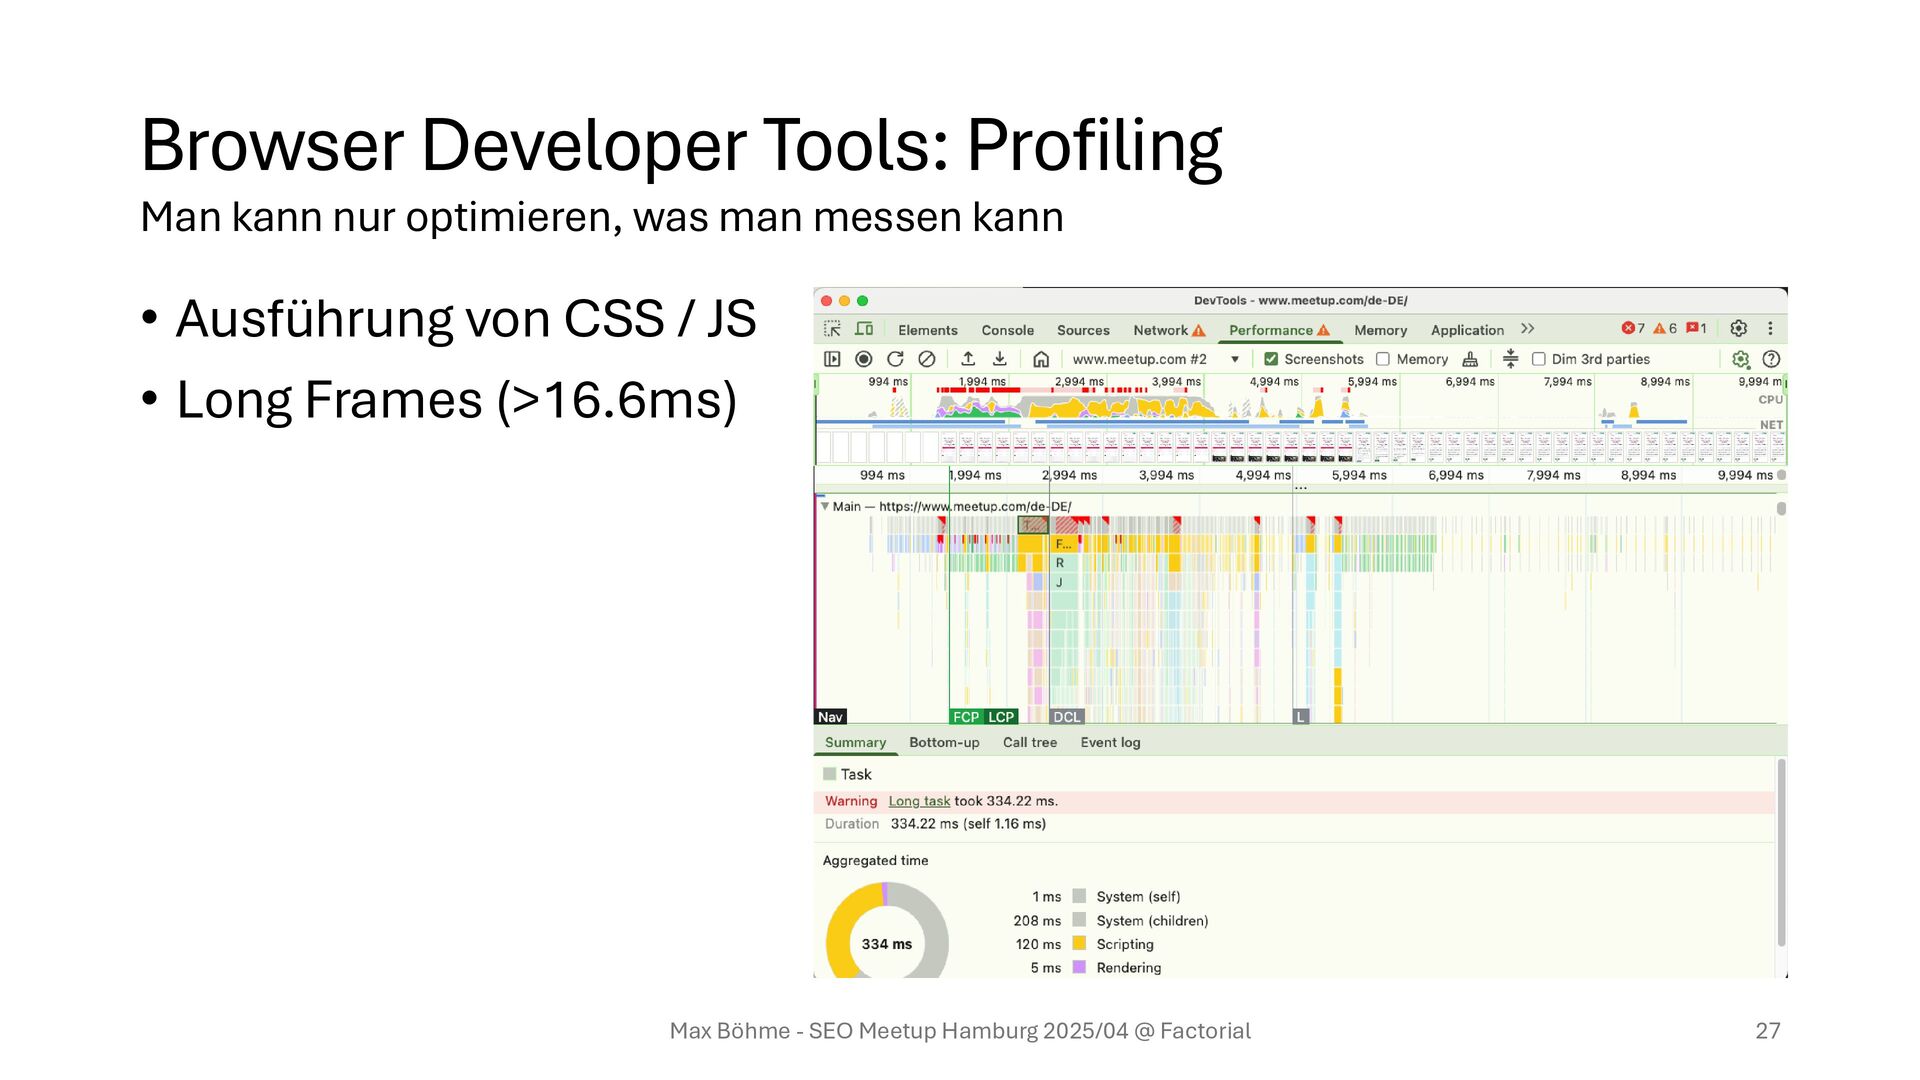Uncheck the Screenshots checkbox

coord(1271,359)
